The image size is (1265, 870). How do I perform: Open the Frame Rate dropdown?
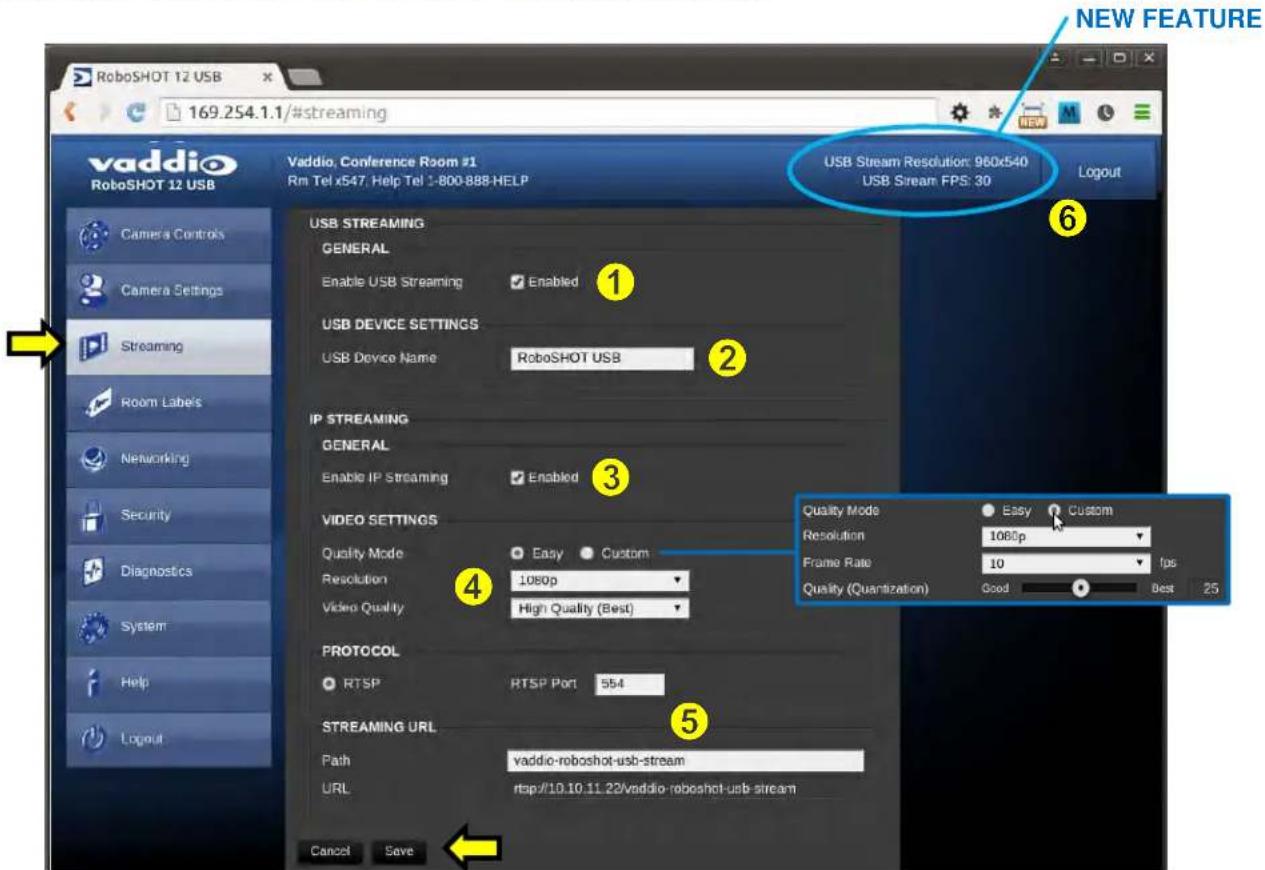[x=1066, y=563]
